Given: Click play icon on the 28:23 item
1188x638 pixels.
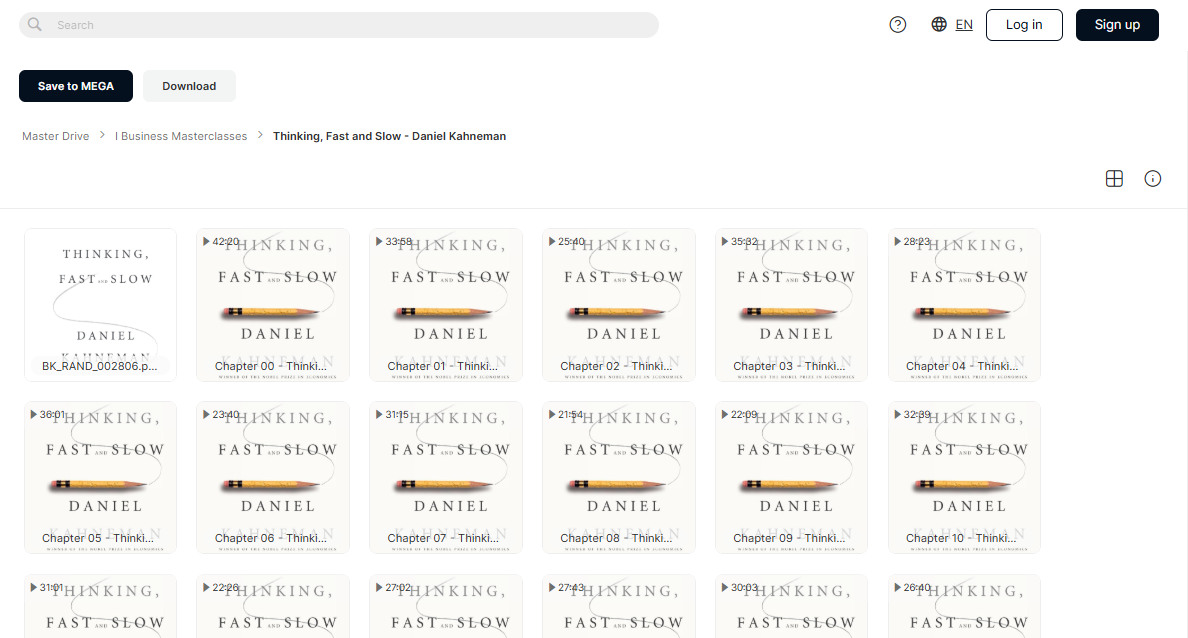Looking at the screenshot, I should coord(897,242).
